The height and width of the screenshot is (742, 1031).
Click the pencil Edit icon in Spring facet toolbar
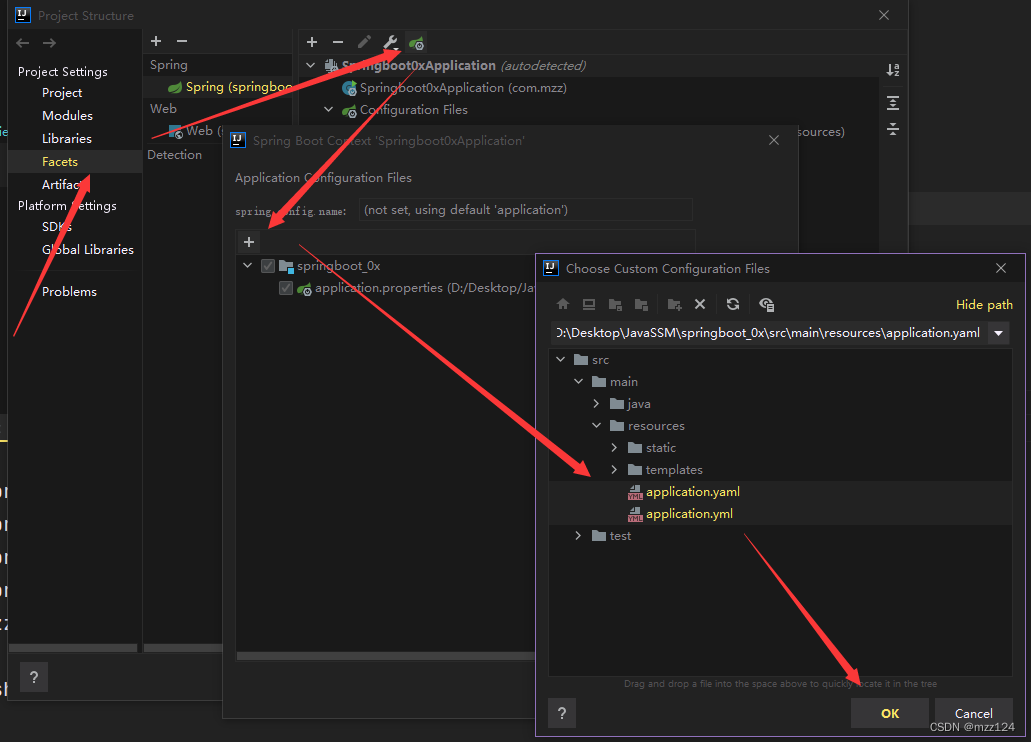(x=364, y=42)
